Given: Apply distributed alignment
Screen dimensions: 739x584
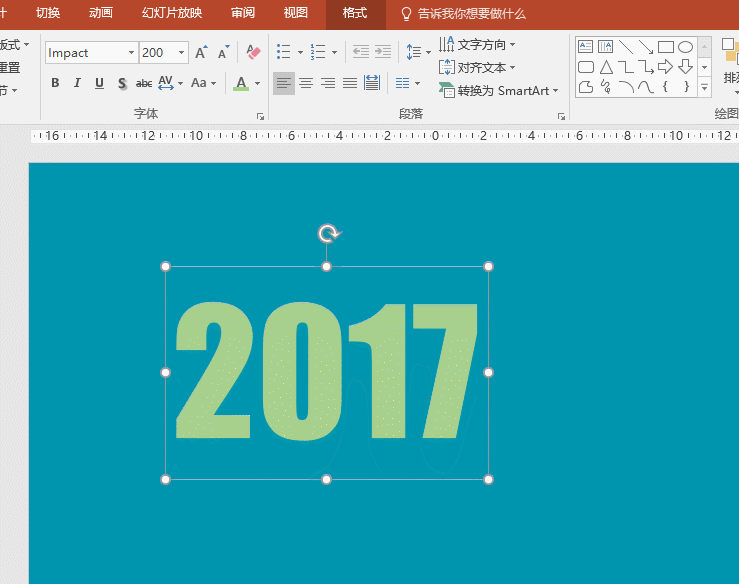Looking at the screenshot, I should 372,83.
